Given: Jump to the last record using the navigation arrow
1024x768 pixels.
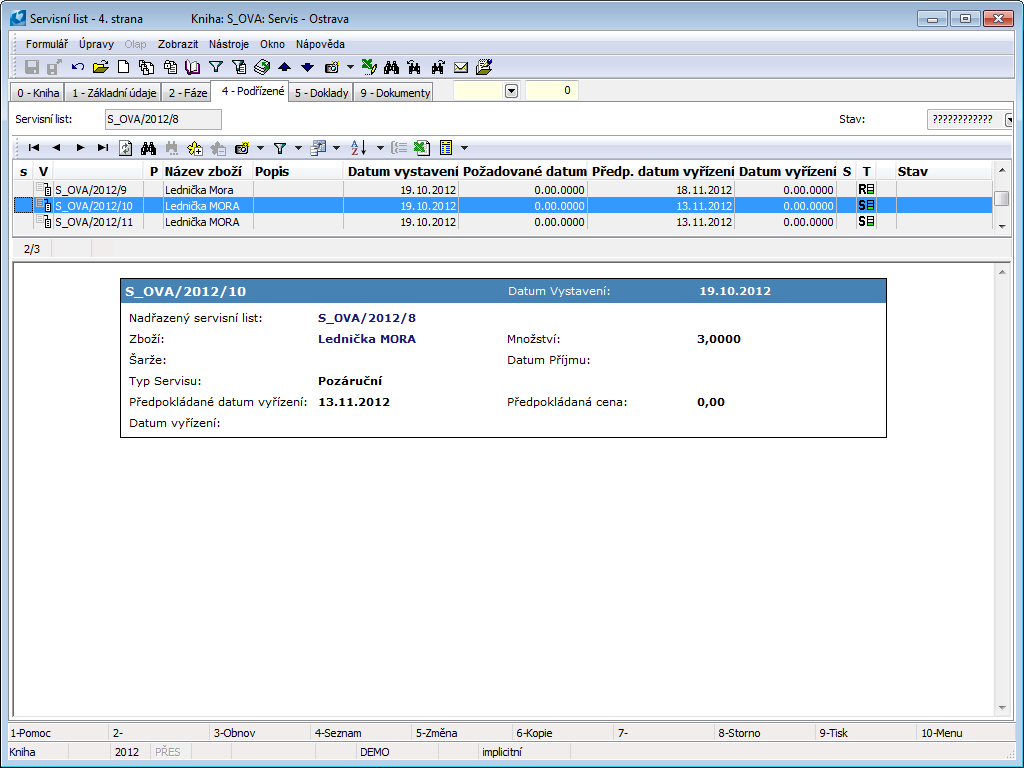Looking at the screenshot, I should [102, 147].
